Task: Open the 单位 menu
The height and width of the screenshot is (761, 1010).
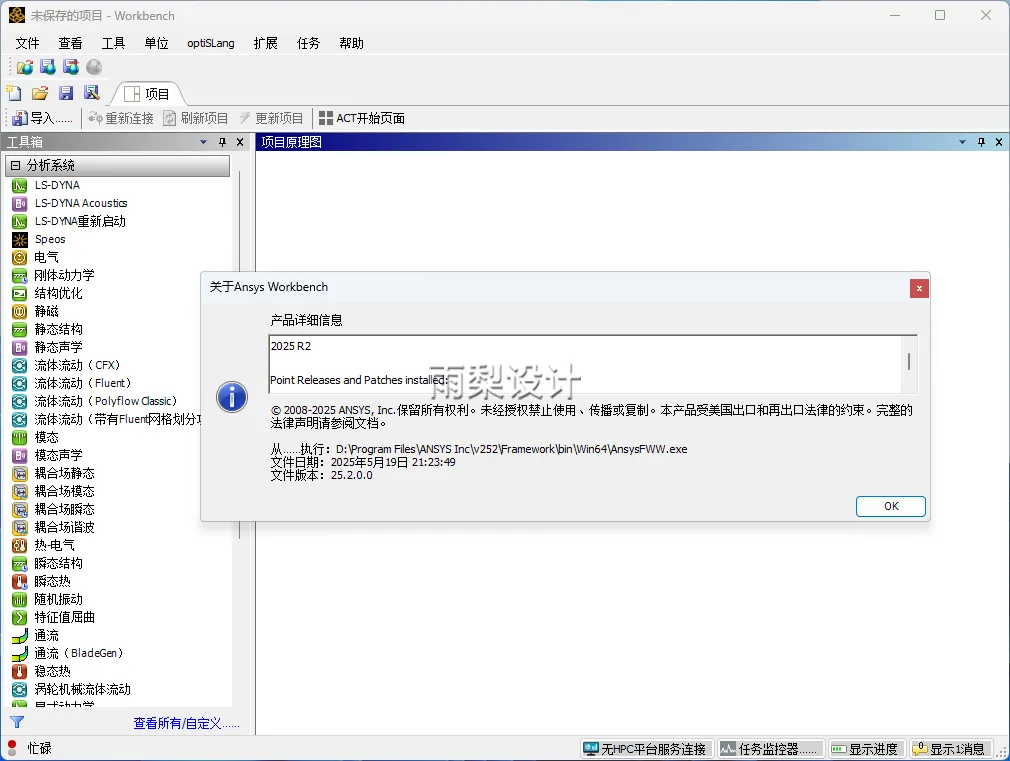Action: (157, 43)
